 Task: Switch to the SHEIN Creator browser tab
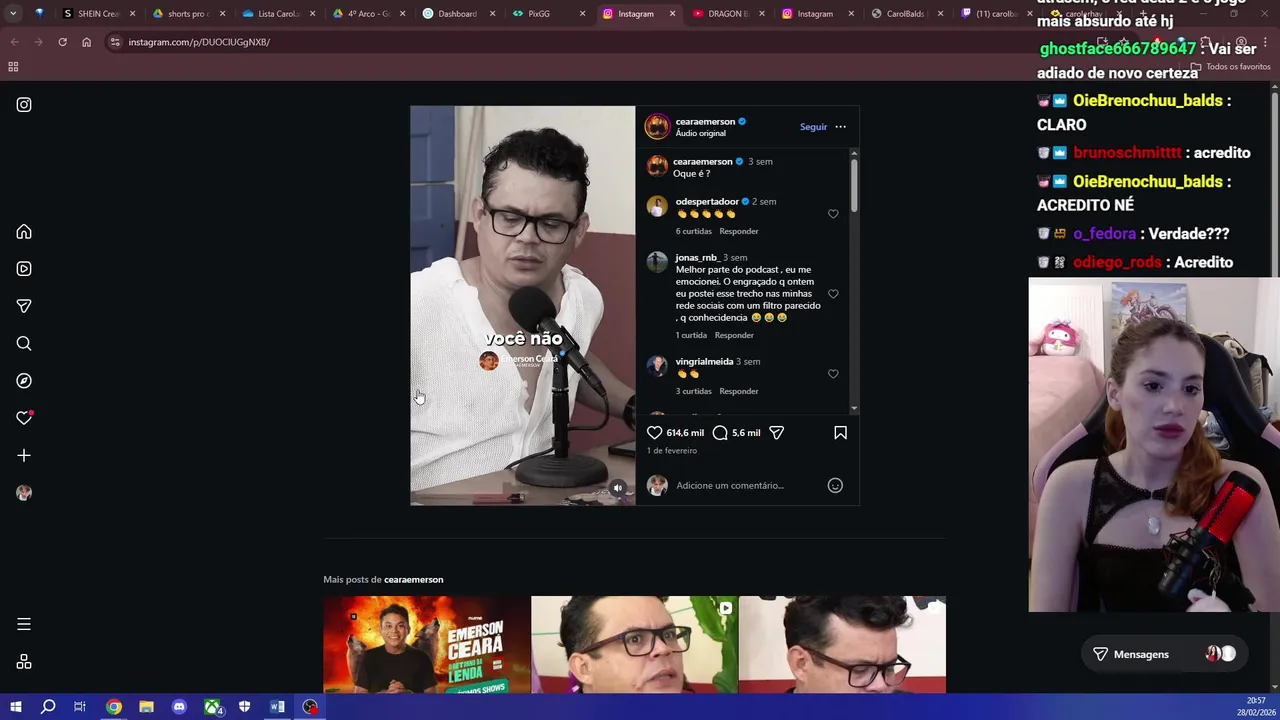tap(98, 14)
